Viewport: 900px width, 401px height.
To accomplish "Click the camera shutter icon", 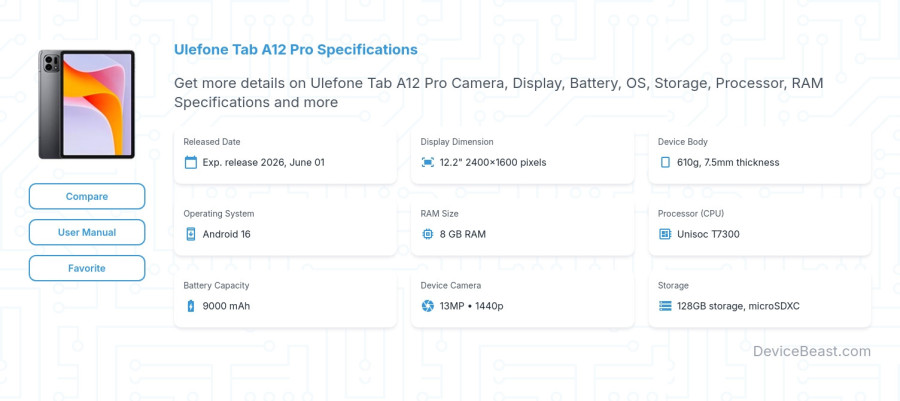I will point(428,306).
